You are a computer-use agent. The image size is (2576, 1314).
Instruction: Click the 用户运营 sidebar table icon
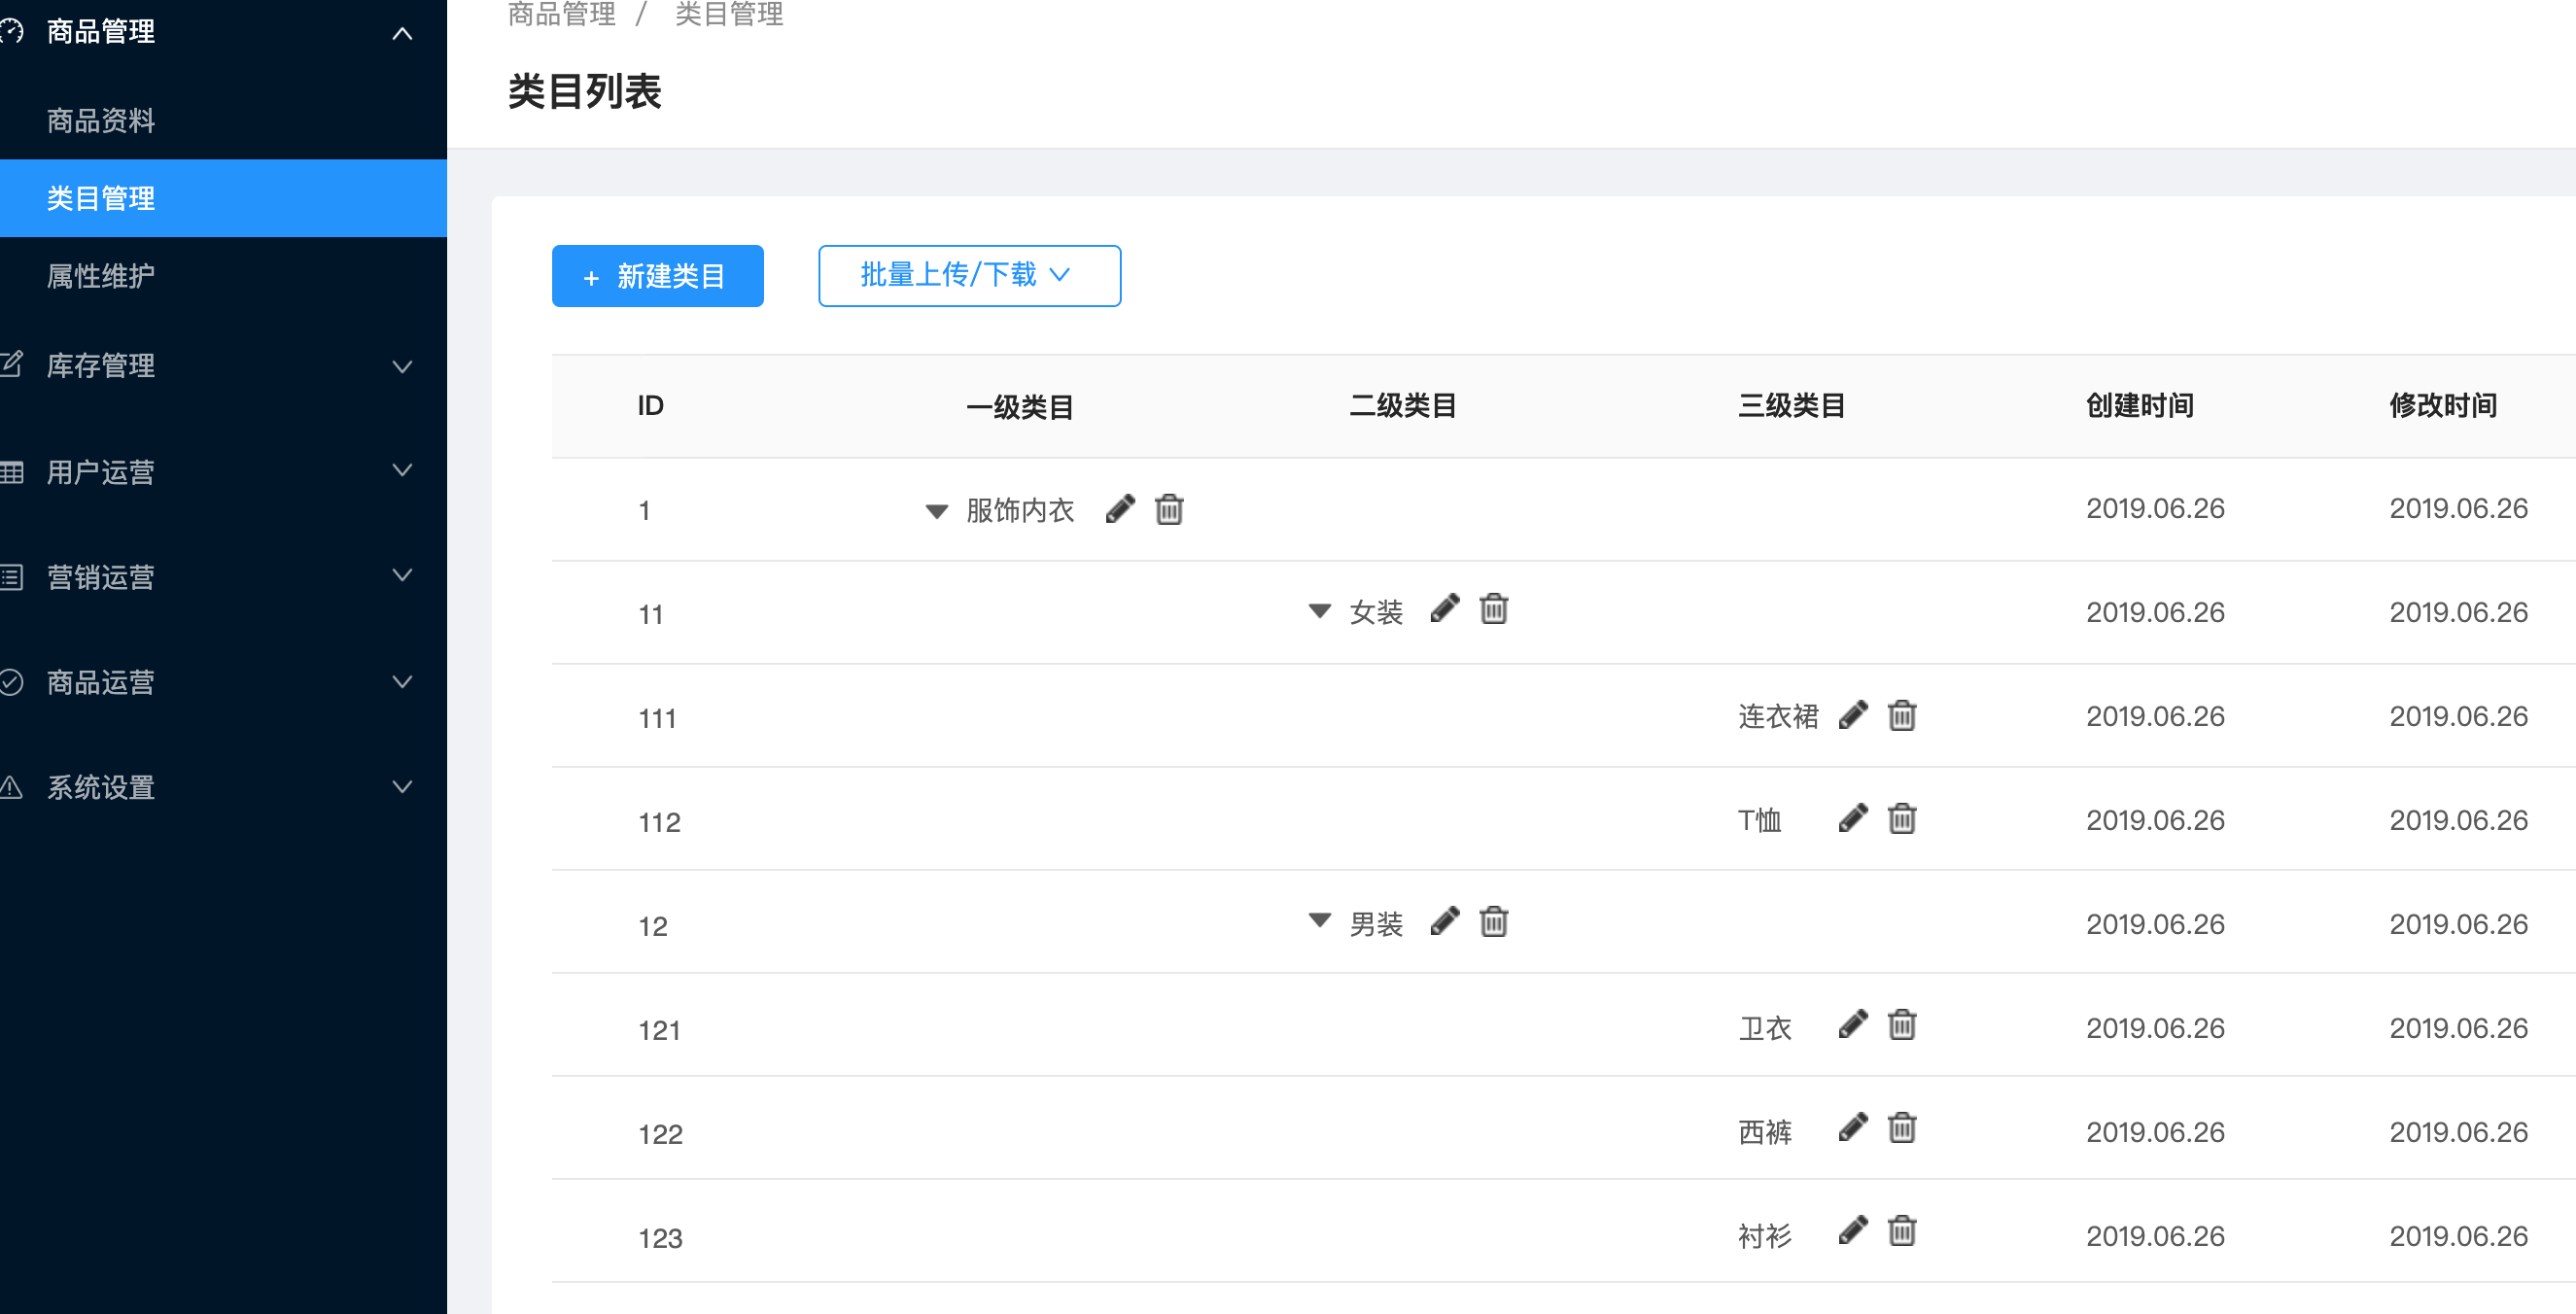click(x=11, y=471)
